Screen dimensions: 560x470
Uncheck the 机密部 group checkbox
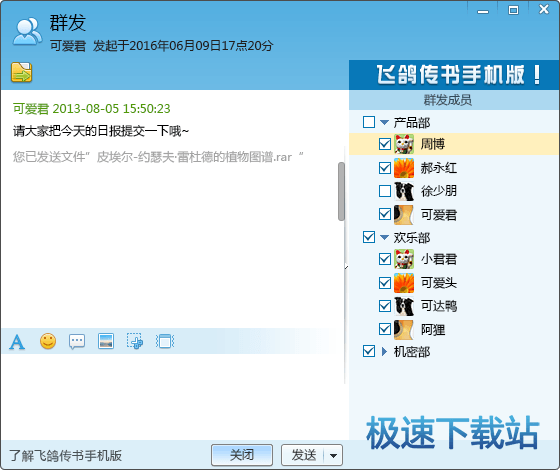pos(369,351)
